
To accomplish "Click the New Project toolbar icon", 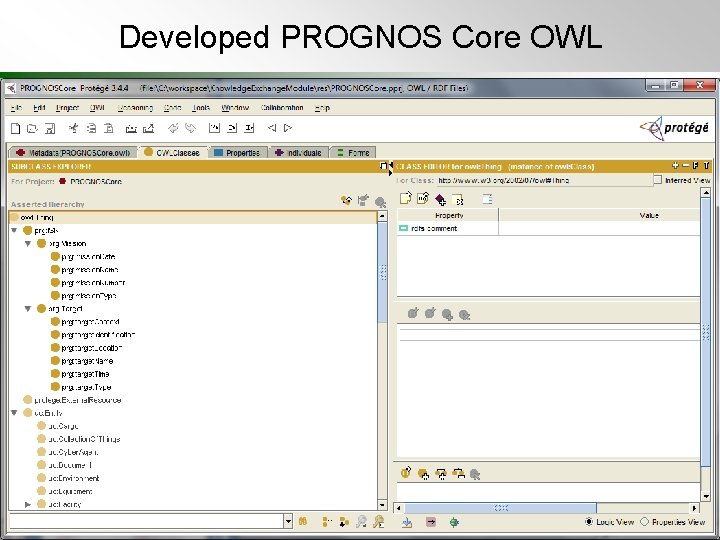I will tap(16, 129).
